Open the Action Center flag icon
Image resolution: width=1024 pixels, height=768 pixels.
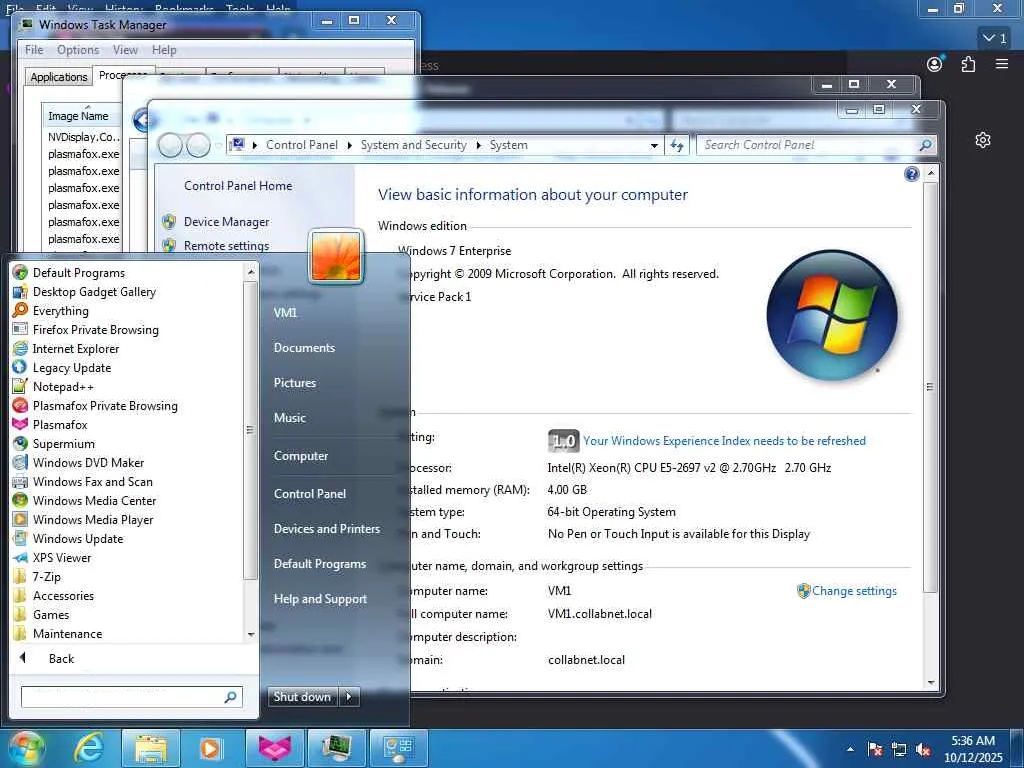(x=875, y=750)
